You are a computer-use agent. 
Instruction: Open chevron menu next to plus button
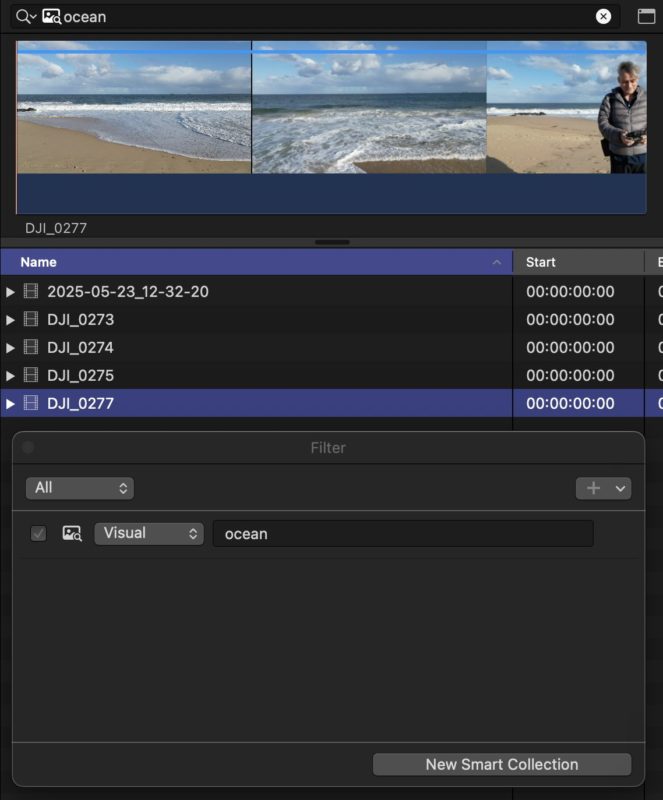(621, 488)
